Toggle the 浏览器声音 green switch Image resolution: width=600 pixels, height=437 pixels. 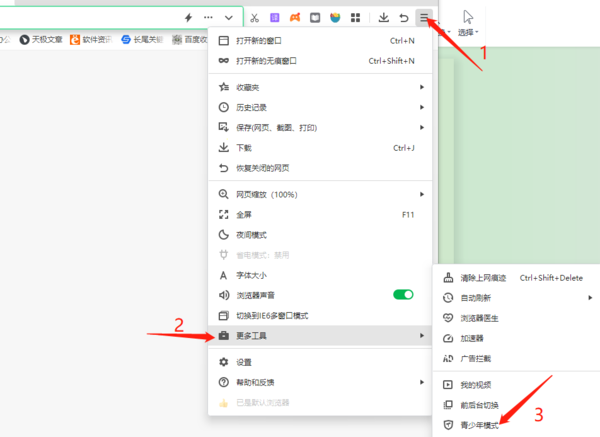(403, 295)
